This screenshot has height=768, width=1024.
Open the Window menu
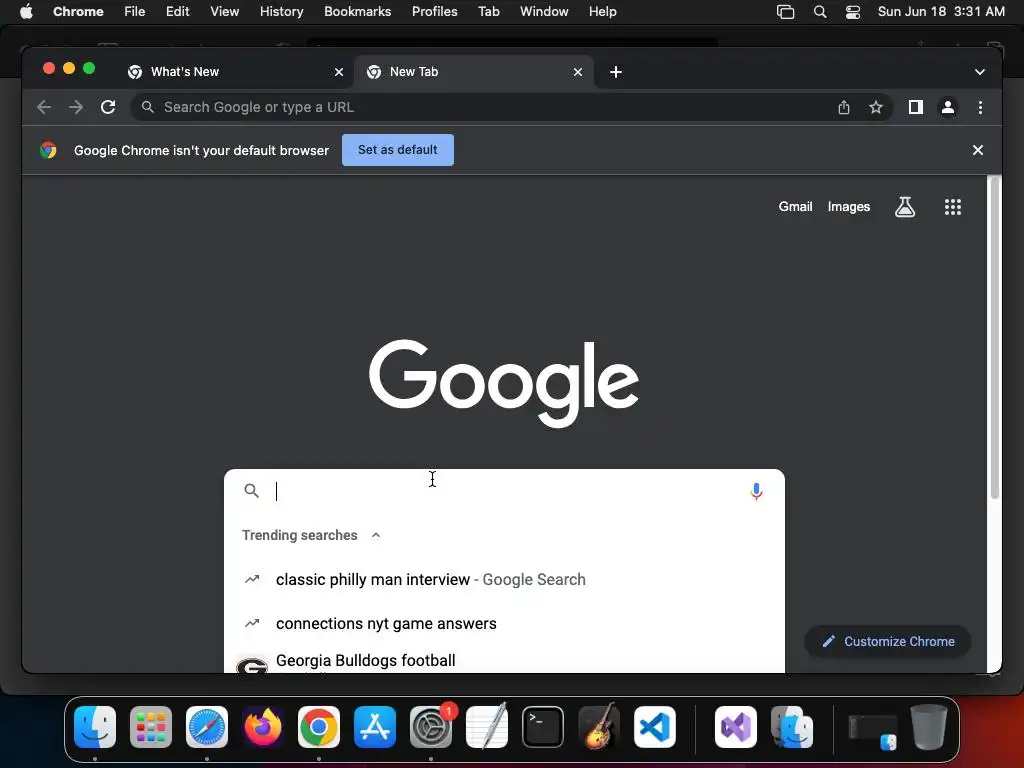tap(544, 12)
